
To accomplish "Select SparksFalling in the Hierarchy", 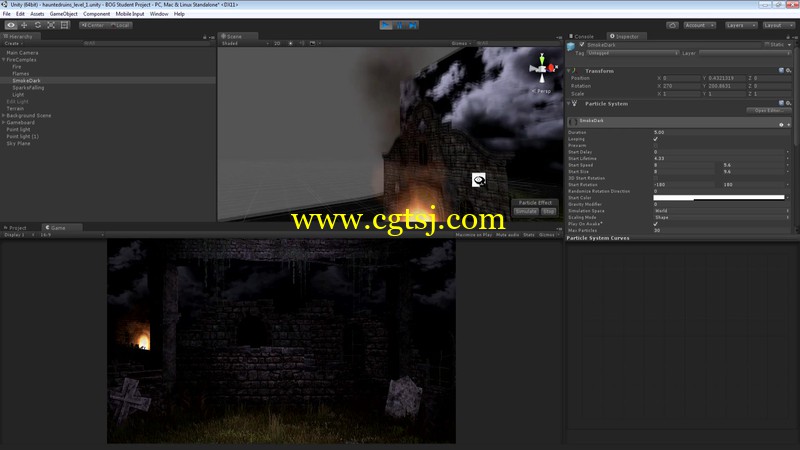I will (x=28, y=88).
